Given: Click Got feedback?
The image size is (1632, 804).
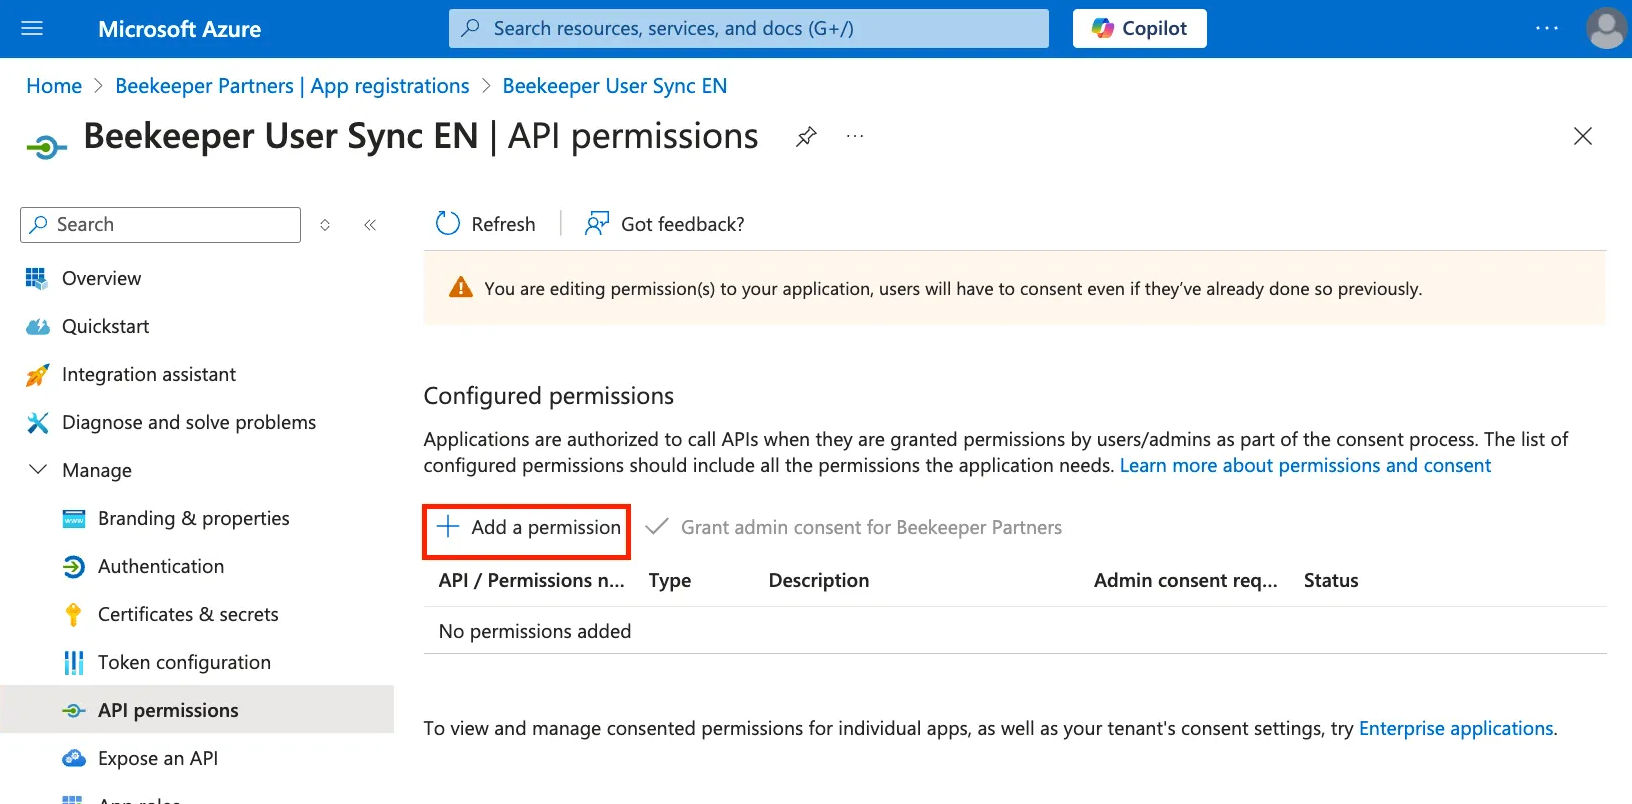Looking at the screenshot, I should 665,224.
